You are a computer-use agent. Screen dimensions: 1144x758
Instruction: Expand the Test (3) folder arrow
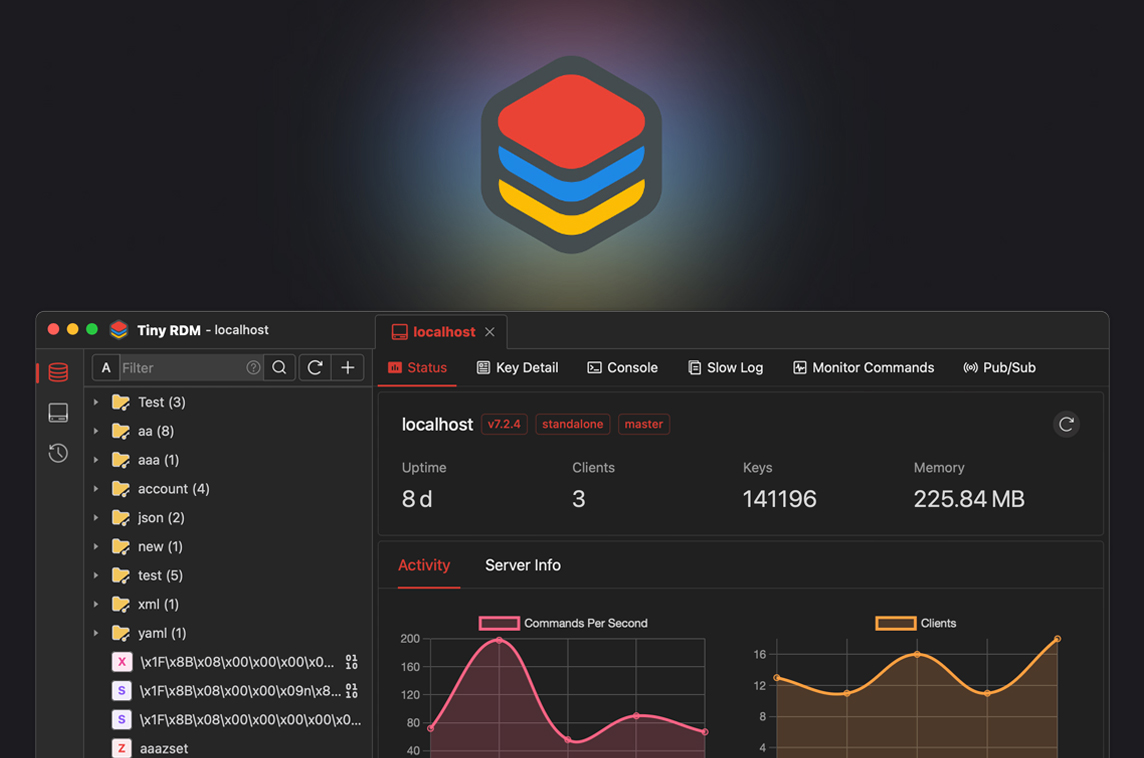tap(96, 402)
